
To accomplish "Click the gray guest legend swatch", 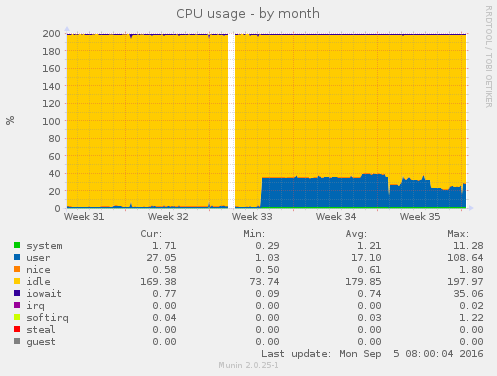I will click(x=17, y=341).
